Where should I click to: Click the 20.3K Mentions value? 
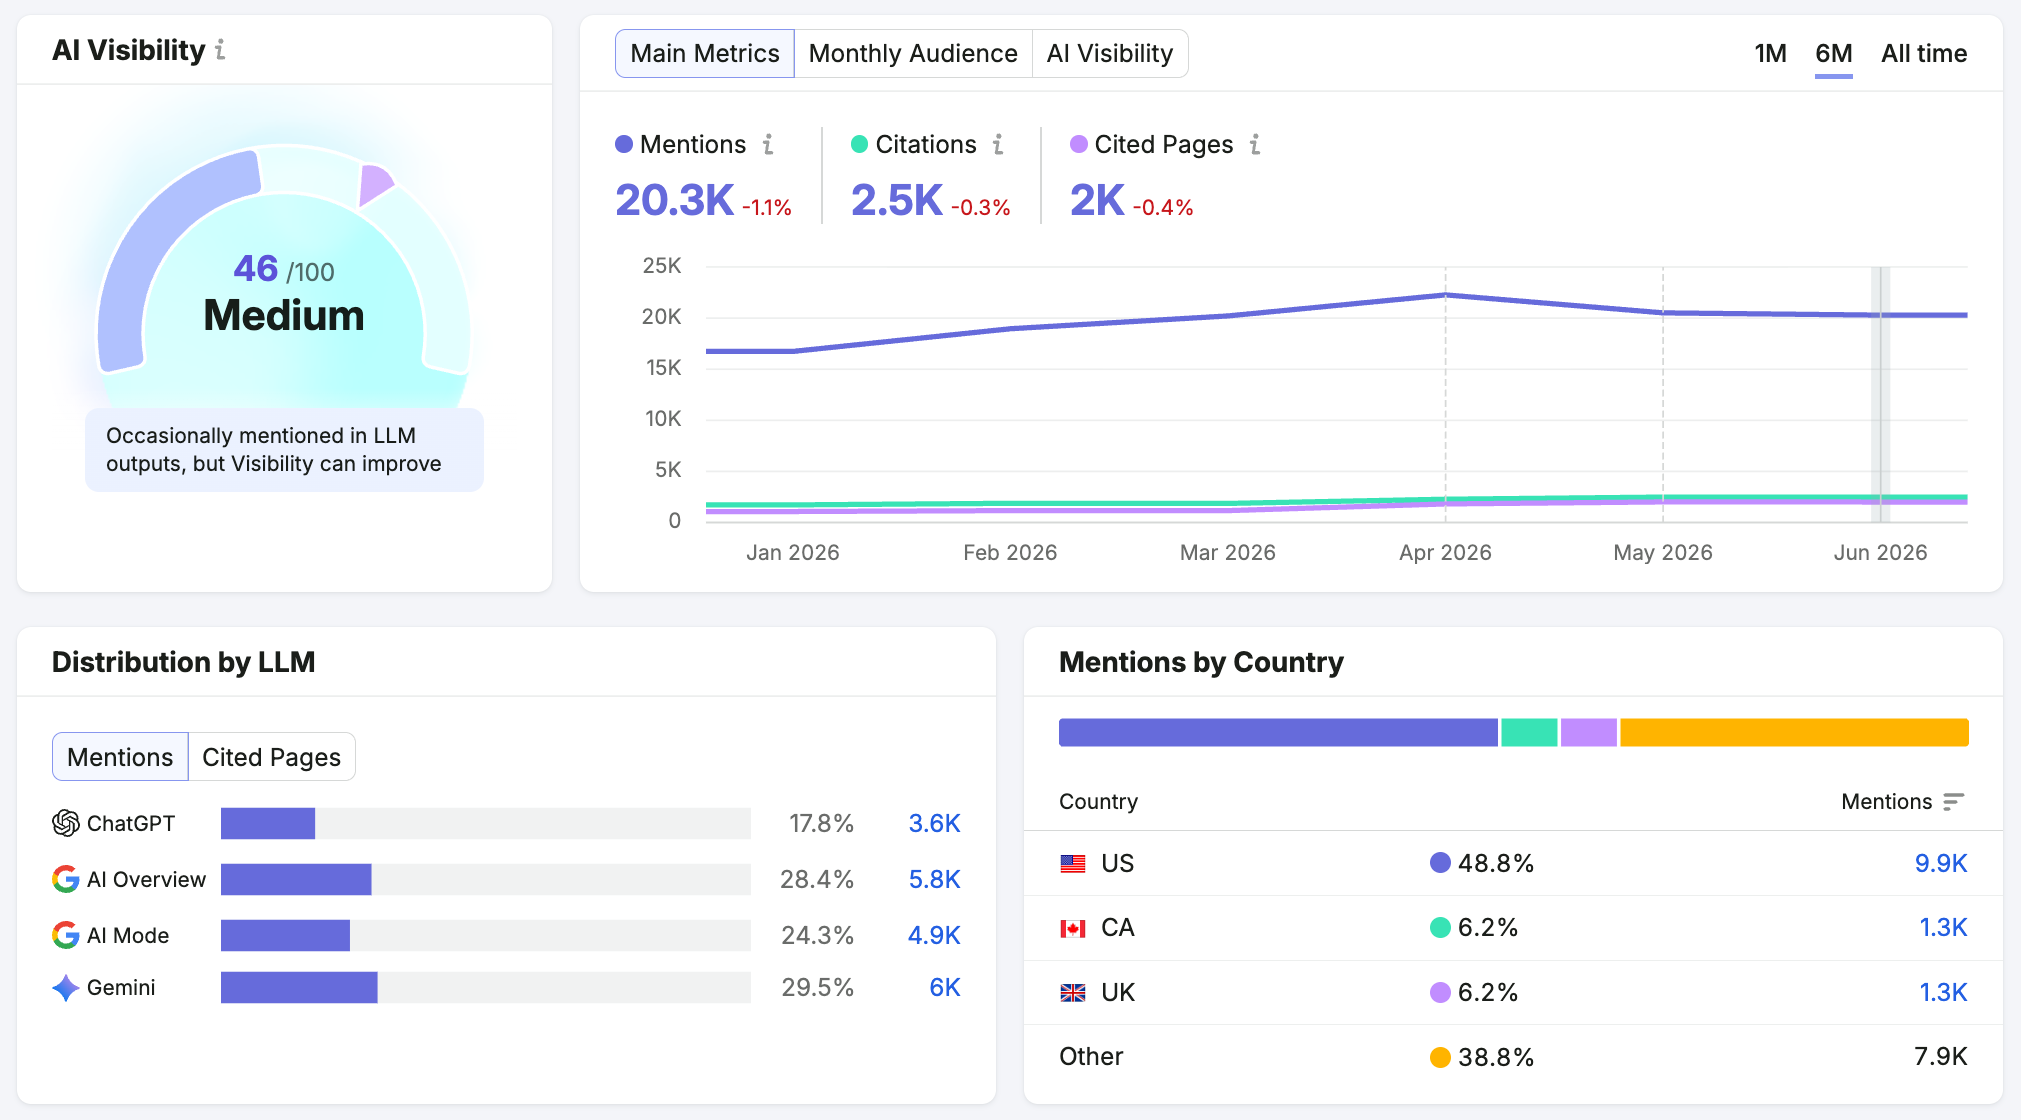click(x=674, y=200)
